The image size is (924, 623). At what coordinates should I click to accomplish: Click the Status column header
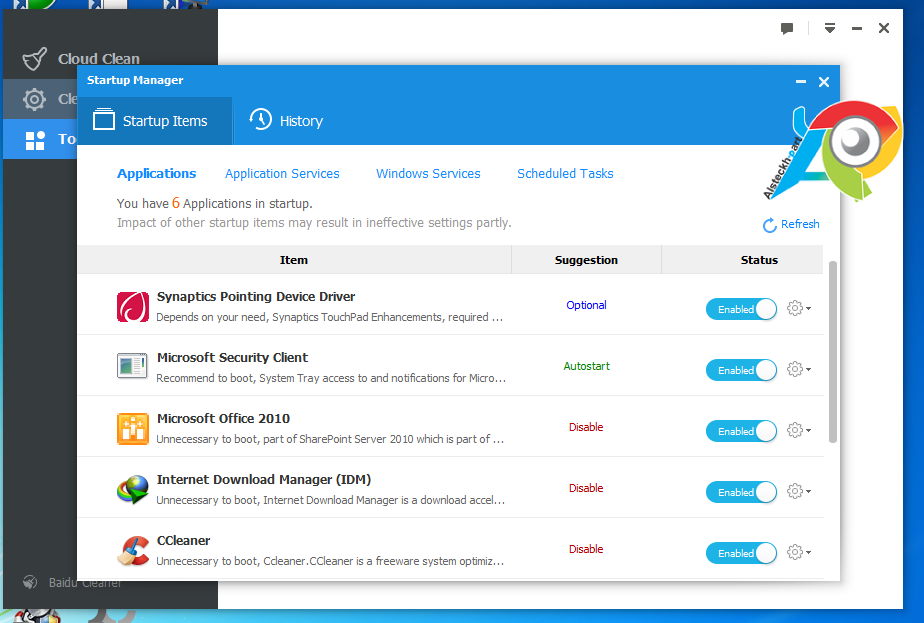pos(760,260)
